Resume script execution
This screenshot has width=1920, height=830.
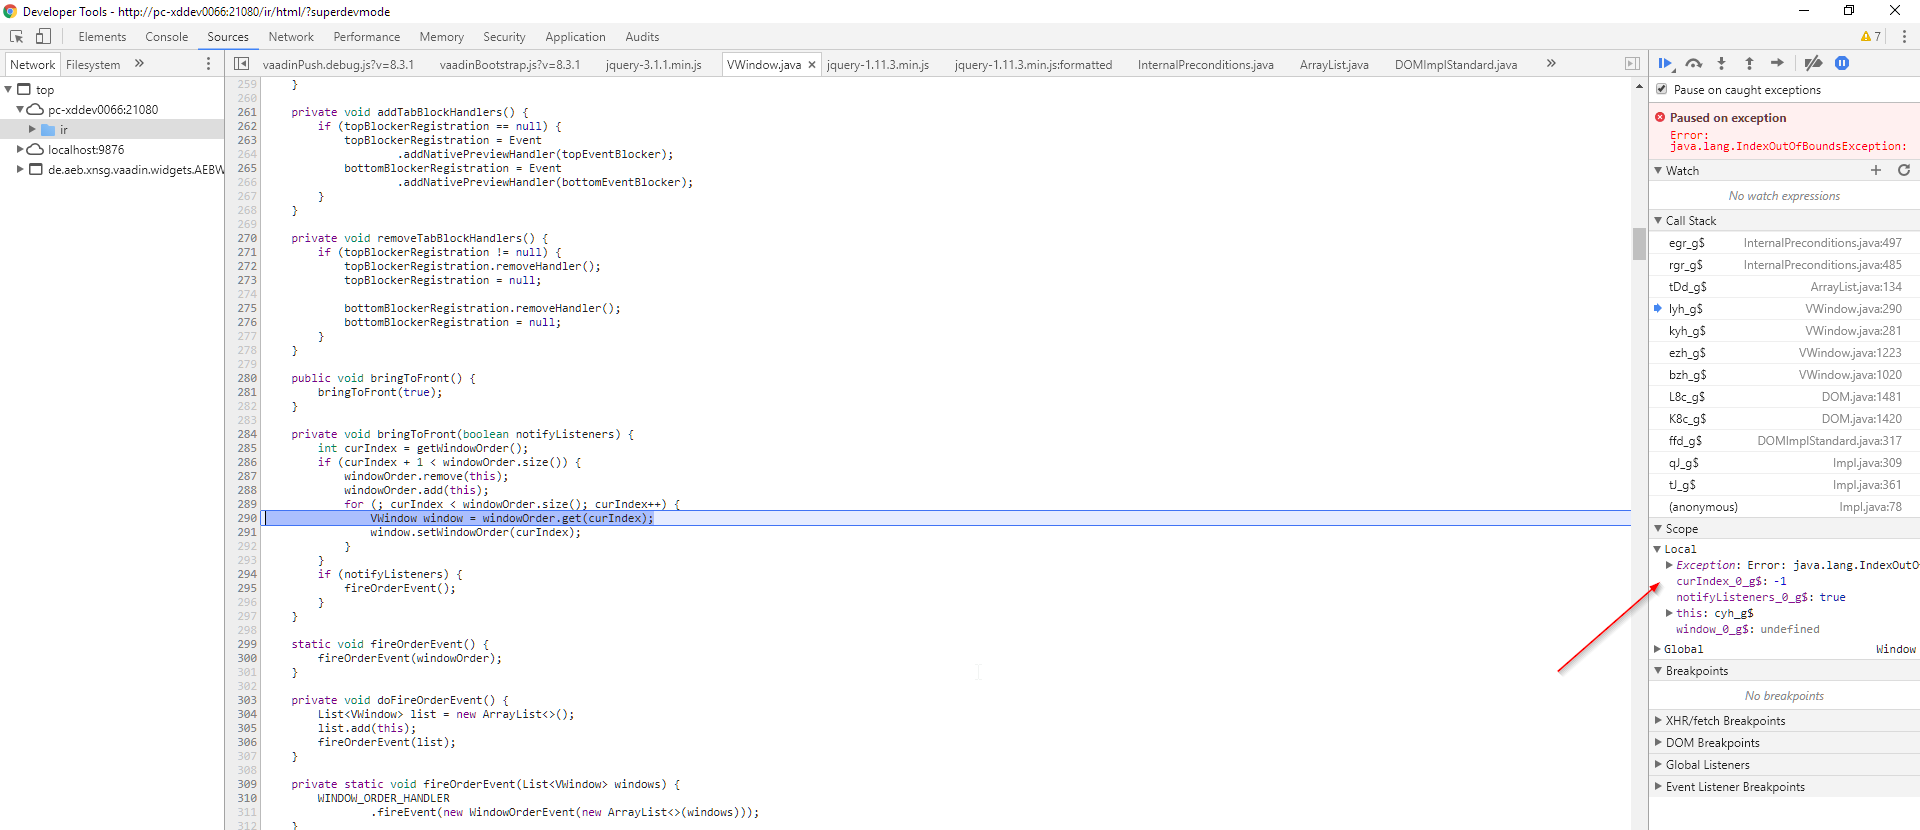1665,63
